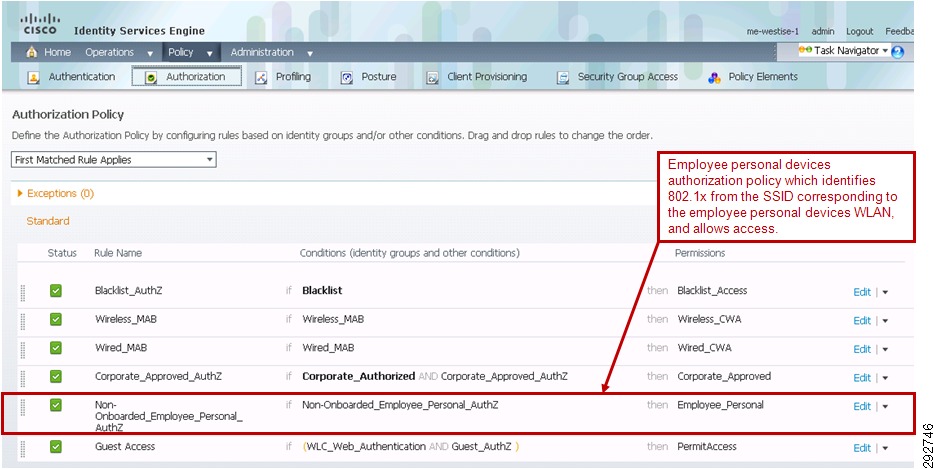
Task: Click the Employee_Personal permission text
Action: 721,405
